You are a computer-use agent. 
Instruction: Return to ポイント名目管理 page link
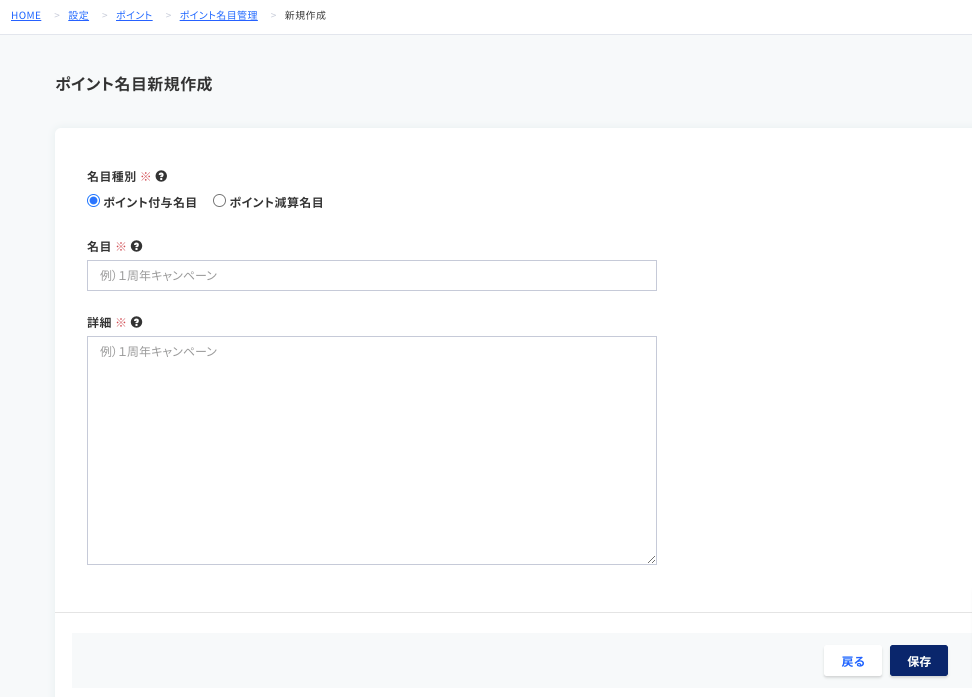218,16
